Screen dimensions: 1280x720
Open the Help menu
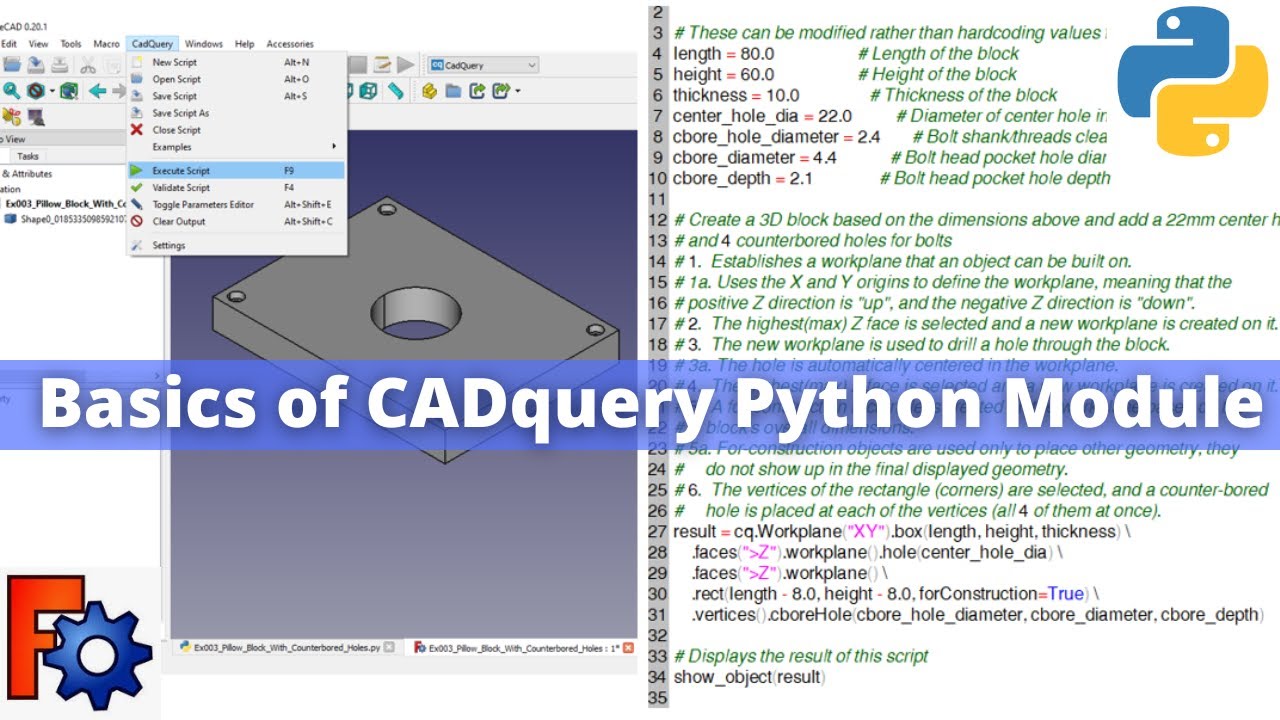245,44
